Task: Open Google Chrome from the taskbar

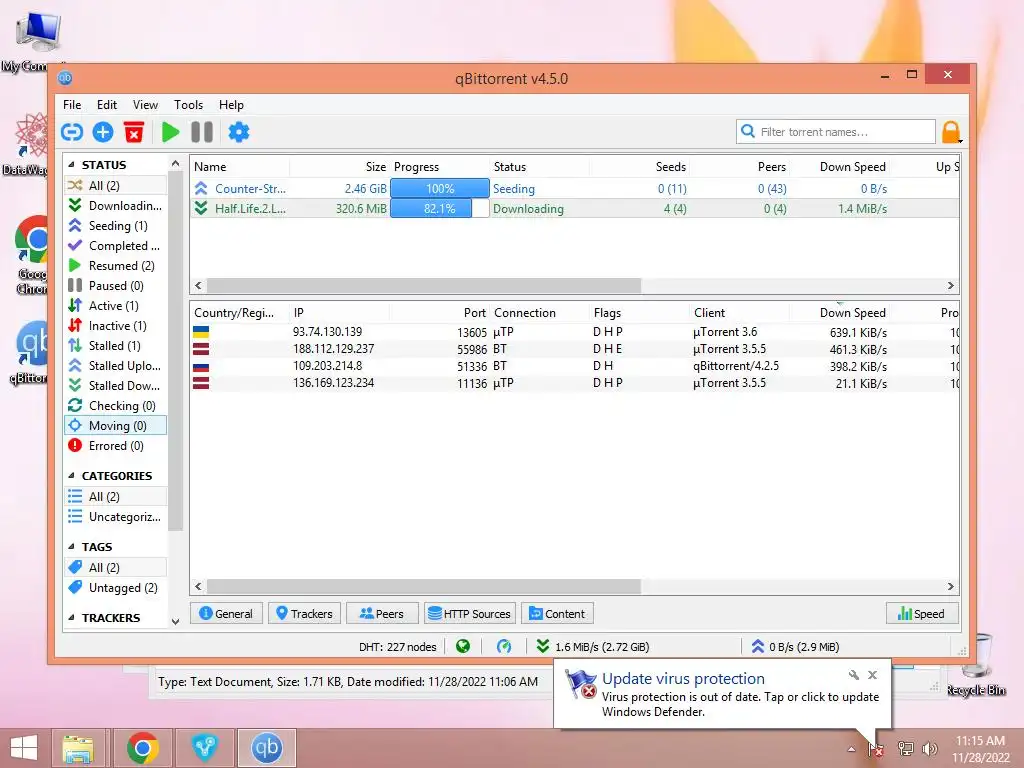Action: 143,748
